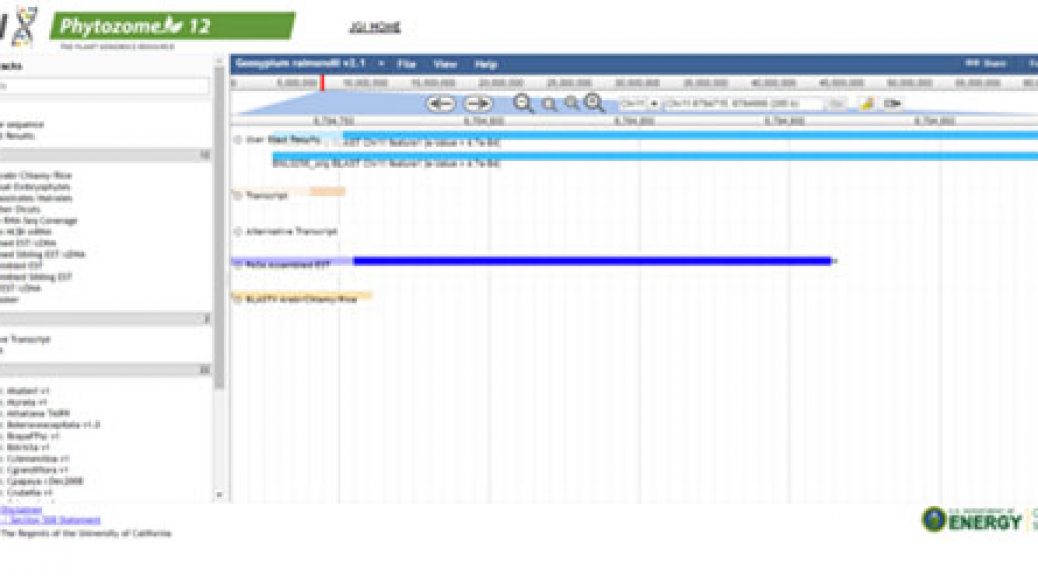Pan the genome view left
Screen dimensions: 1038x576
coord(440,104)
